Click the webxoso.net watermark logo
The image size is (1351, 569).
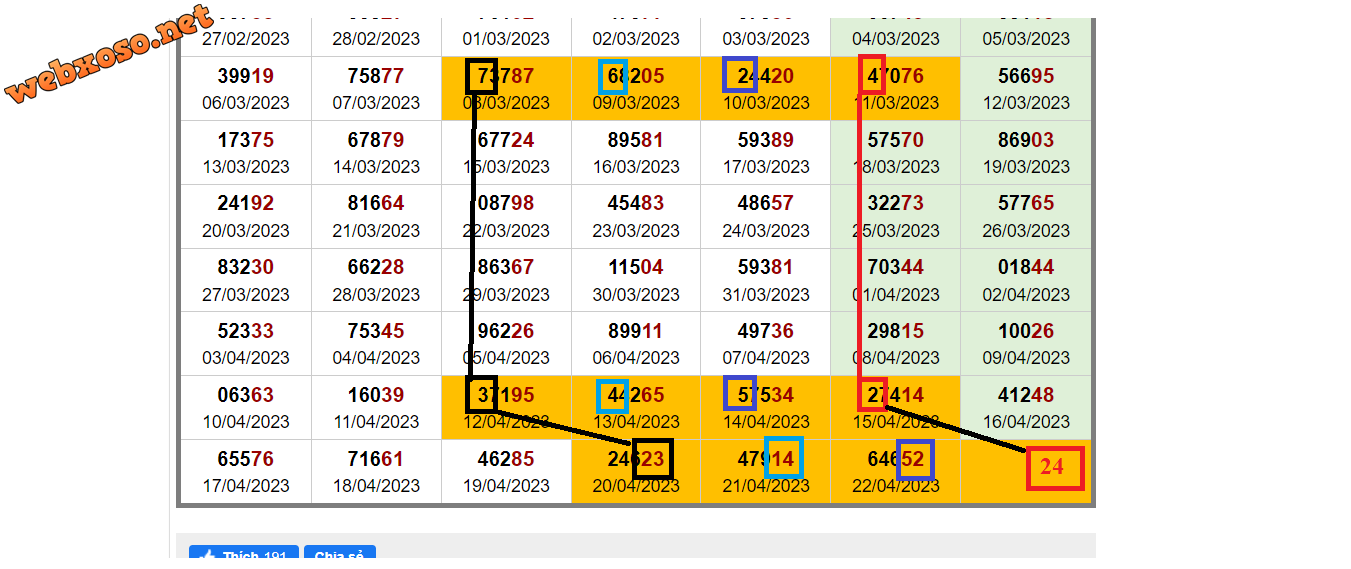110,55
